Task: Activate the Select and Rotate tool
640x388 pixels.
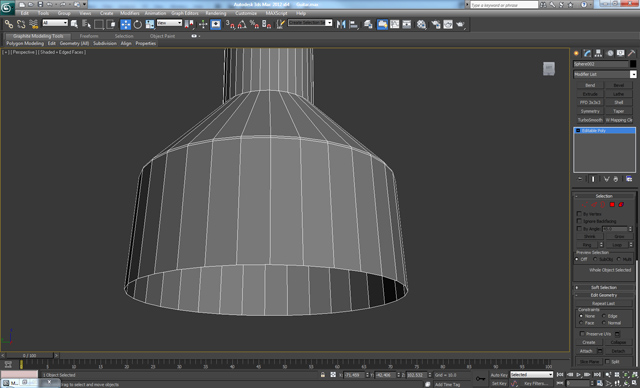Action: click(138, 24)
